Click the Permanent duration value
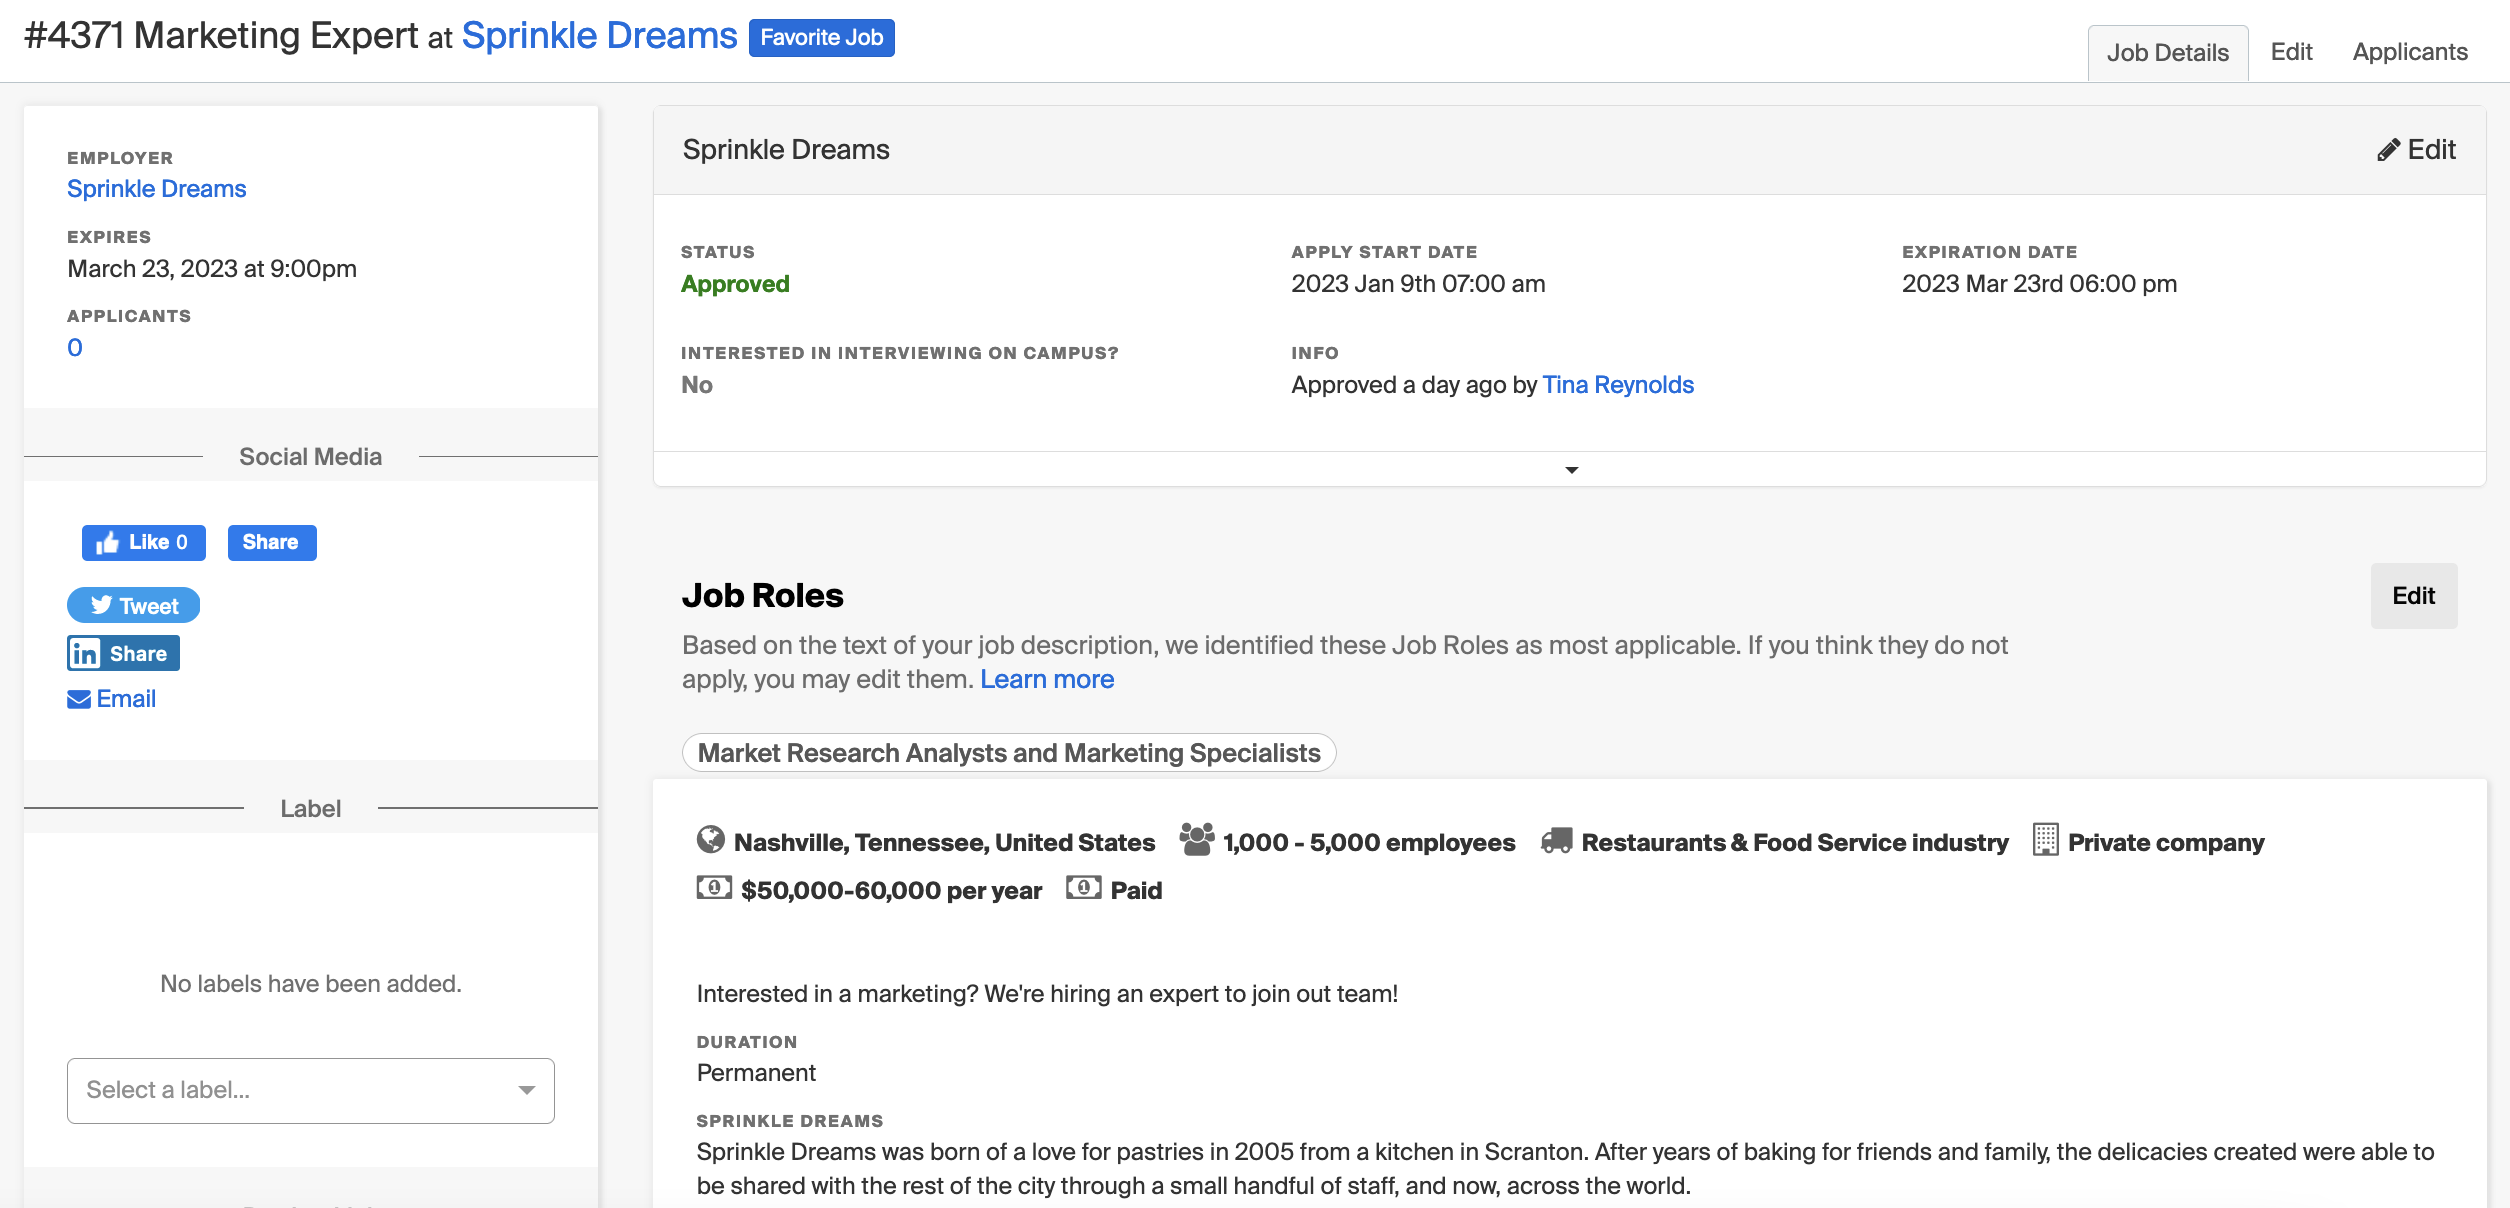The image size is (2510, 1208). click(756, 1073)
